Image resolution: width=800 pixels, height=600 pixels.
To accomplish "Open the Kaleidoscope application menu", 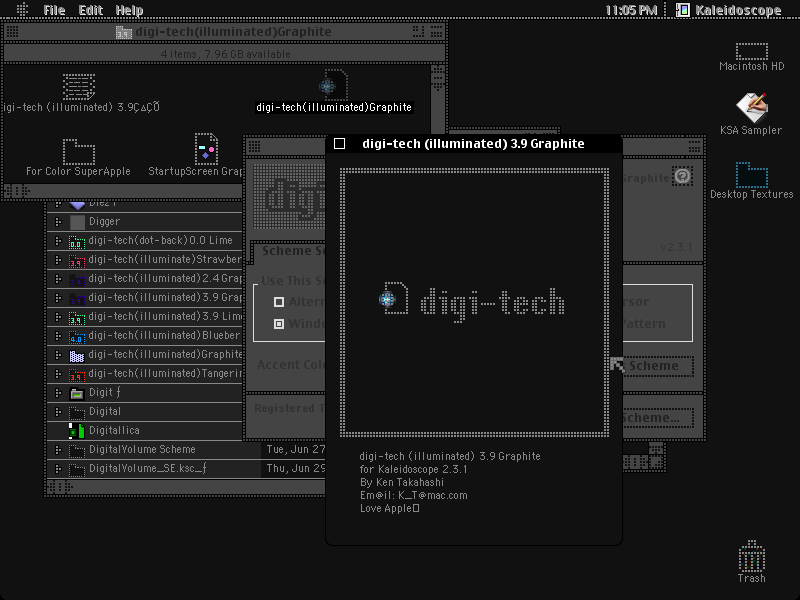I will [x=728, y=10].
